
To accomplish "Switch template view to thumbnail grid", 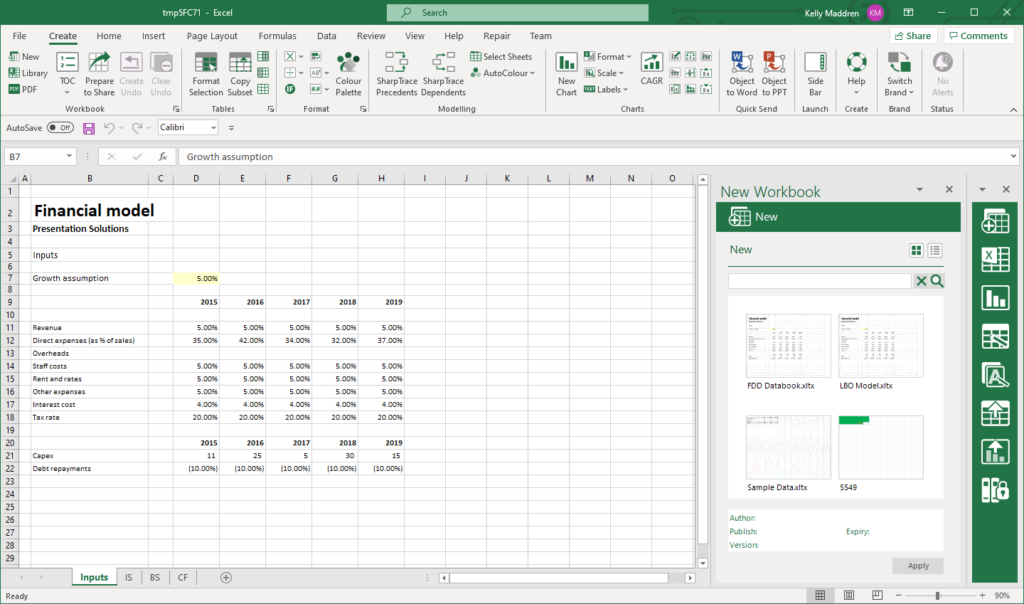I will [x=916, y=250].
